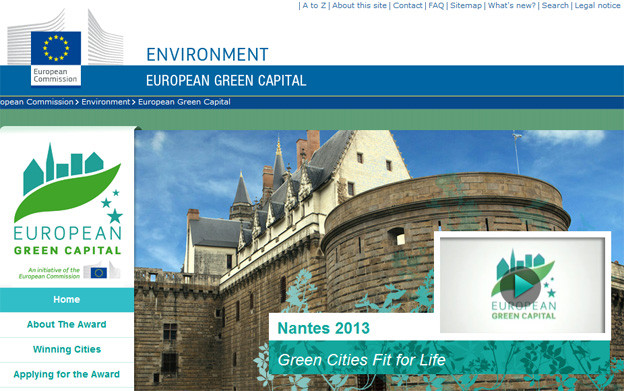Click the small EU flag initiative icon
624x391 pixels.
tap(98, 272)
